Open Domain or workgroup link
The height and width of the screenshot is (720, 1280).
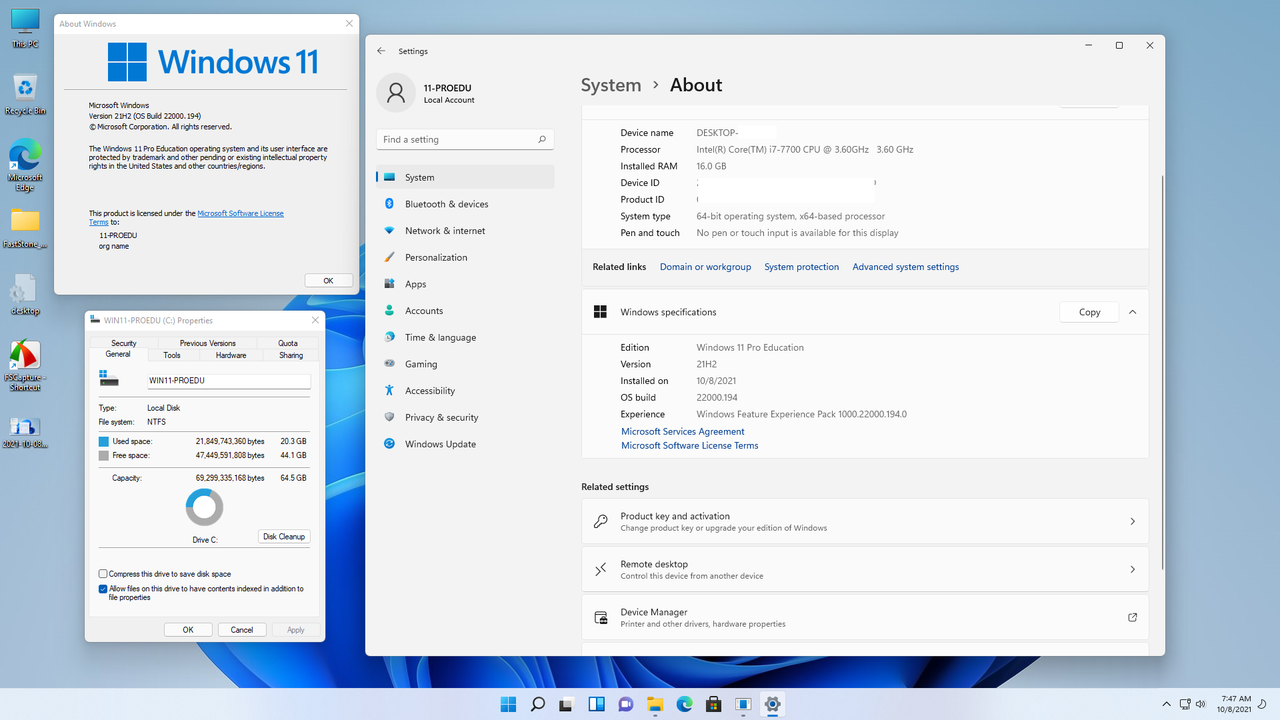(705, 267)
